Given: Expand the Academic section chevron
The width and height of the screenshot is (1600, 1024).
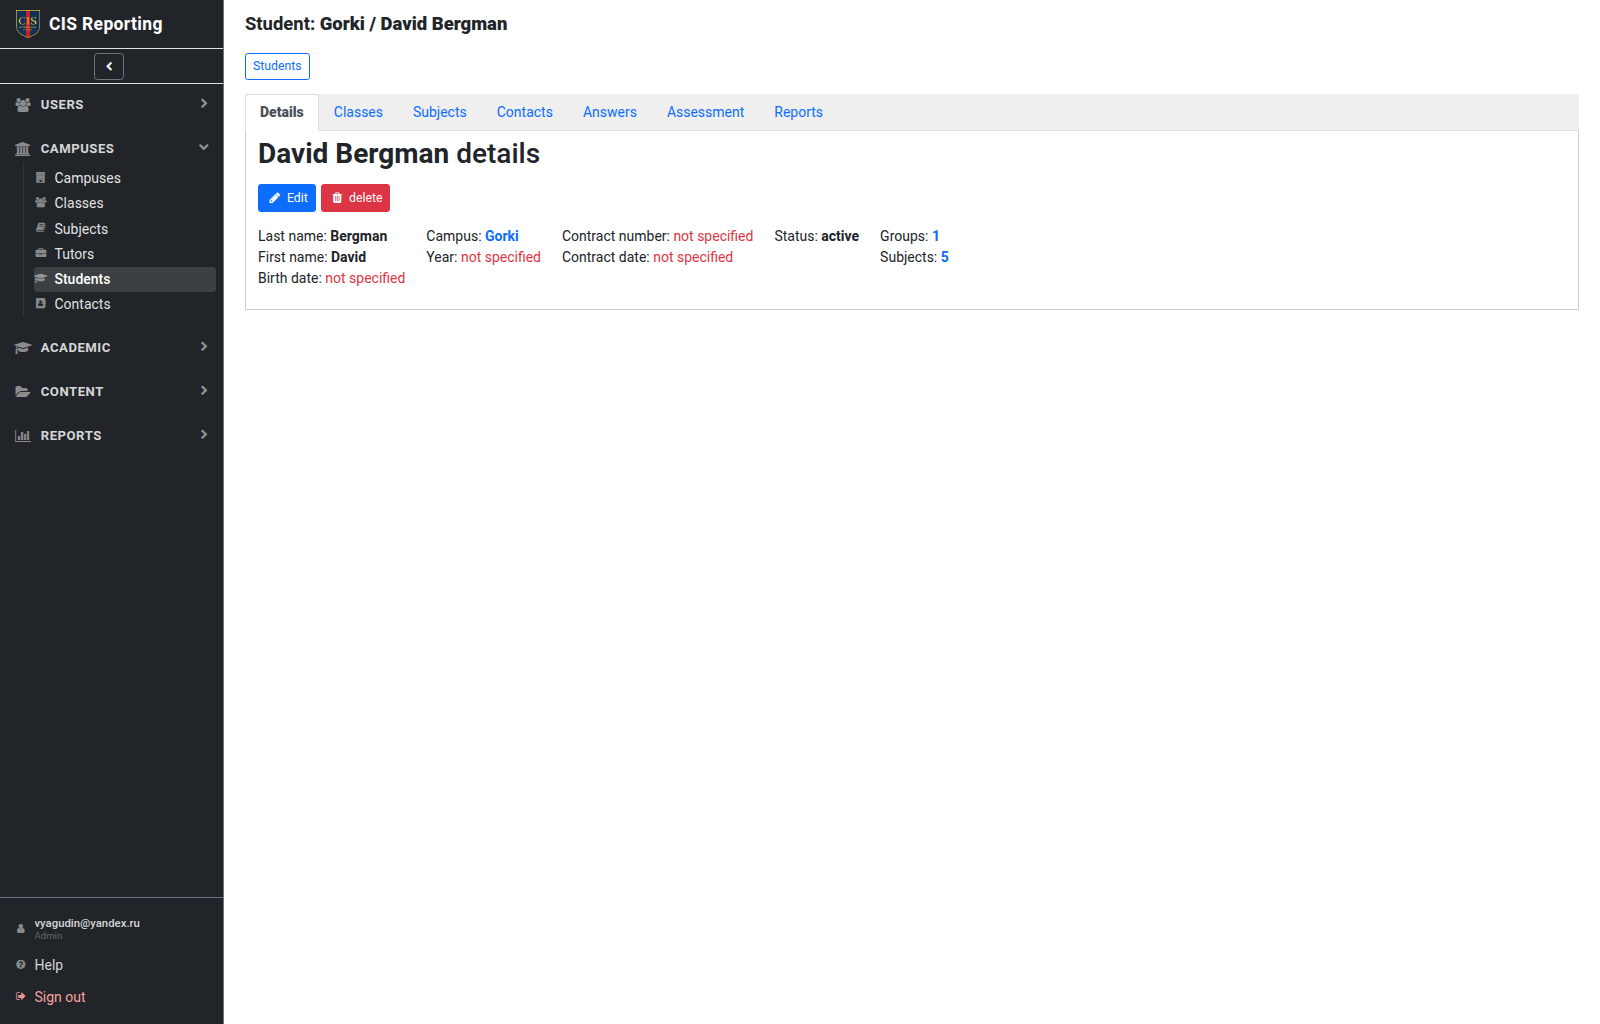Looking at the screenshot, I should pyautogui.click(x=204, y=346).
